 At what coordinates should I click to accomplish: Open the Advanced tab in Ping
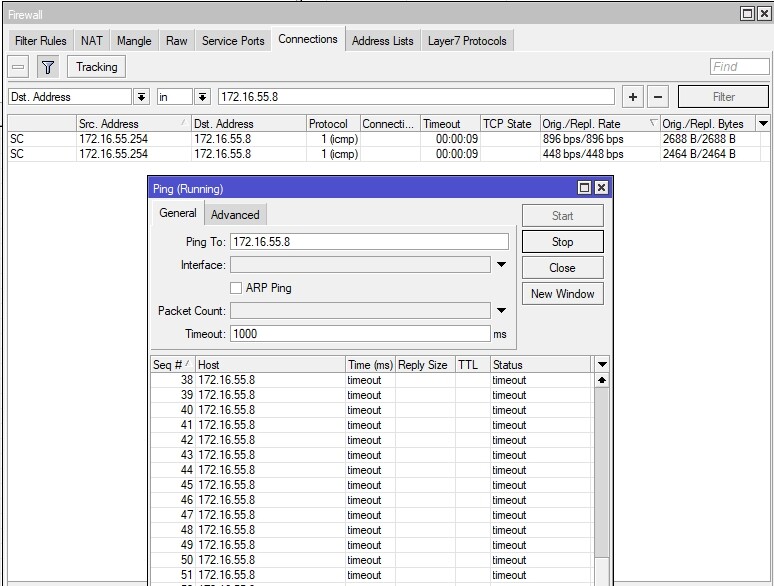235,215
